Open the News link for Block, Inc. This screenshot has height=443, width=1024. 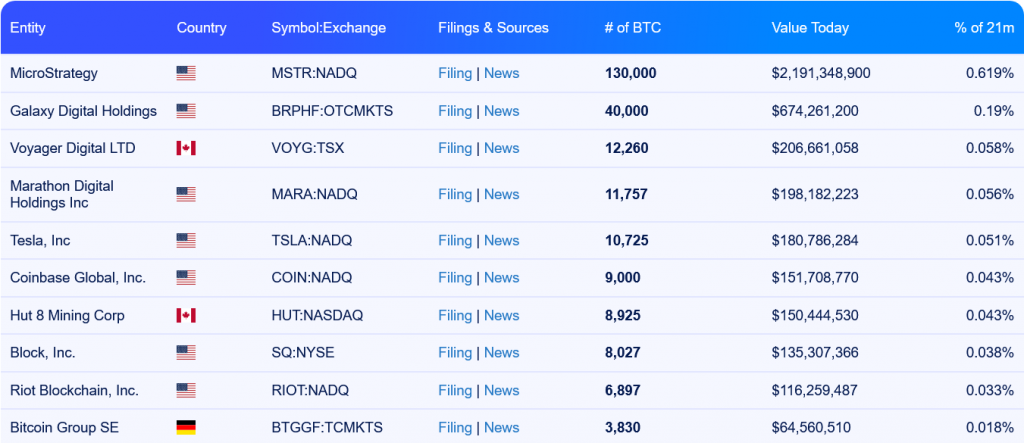(x=501, y=352)
